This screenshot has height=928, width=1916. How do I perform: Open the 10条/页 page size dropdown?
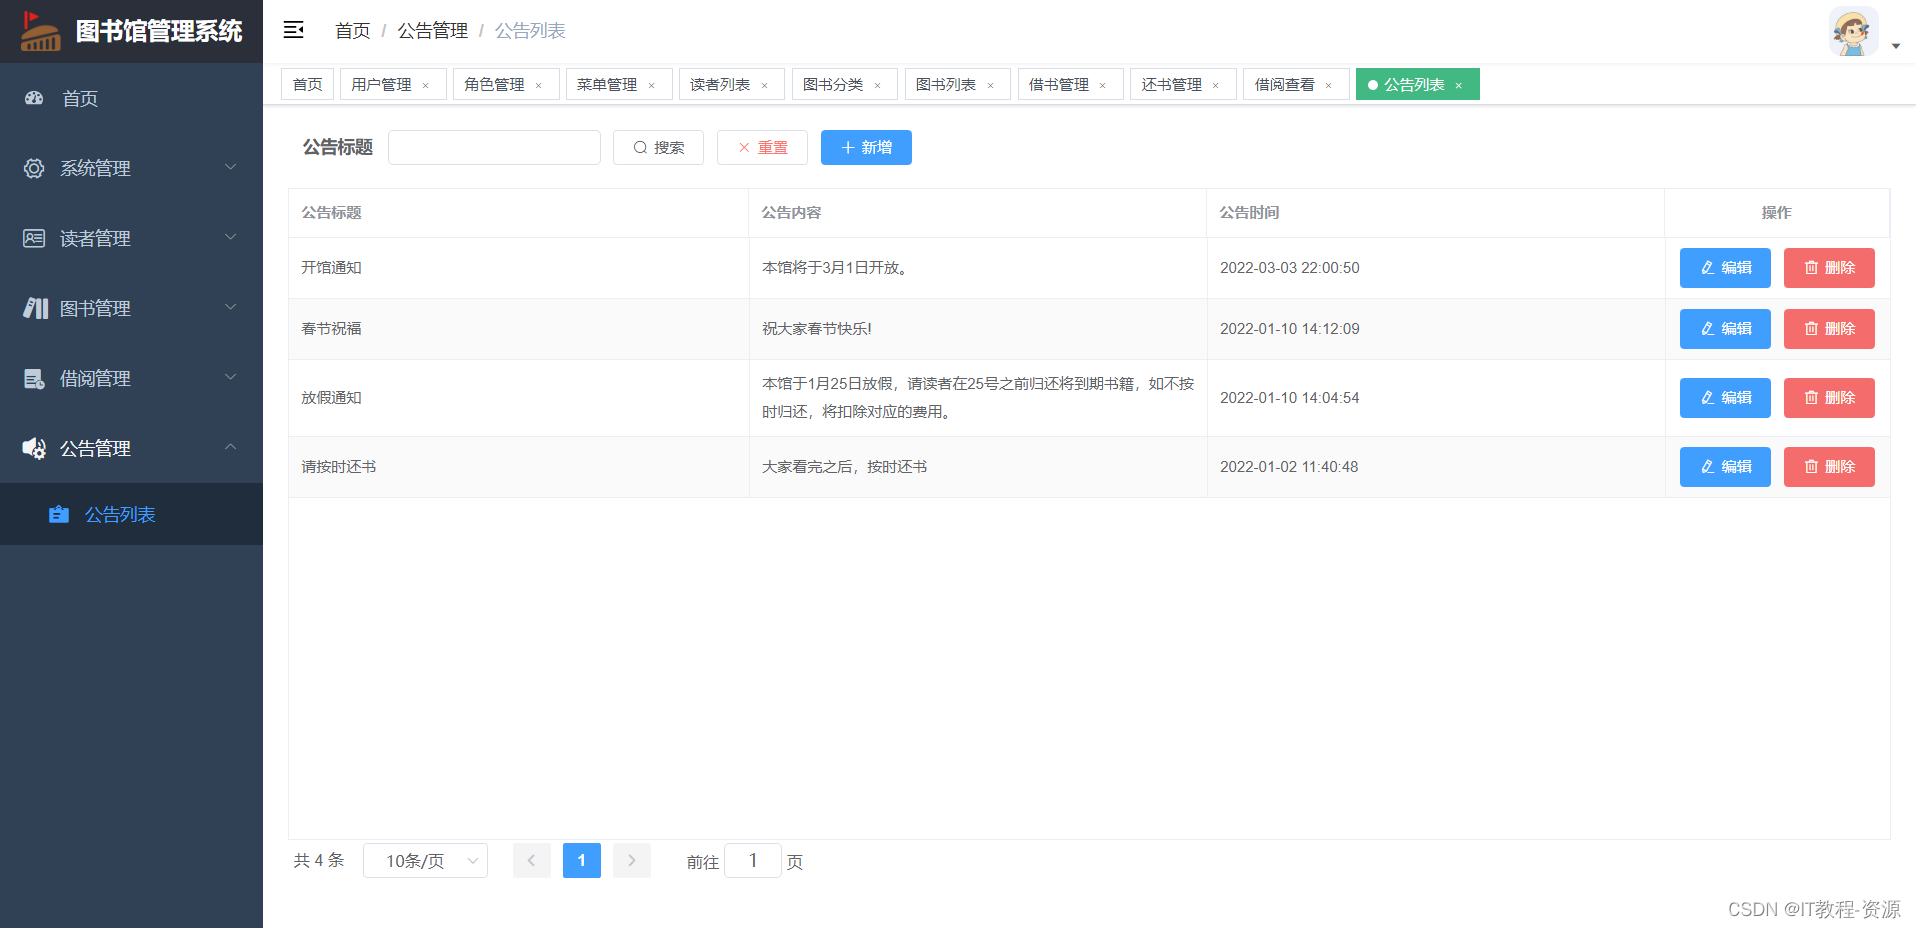[x=425, y=860]
